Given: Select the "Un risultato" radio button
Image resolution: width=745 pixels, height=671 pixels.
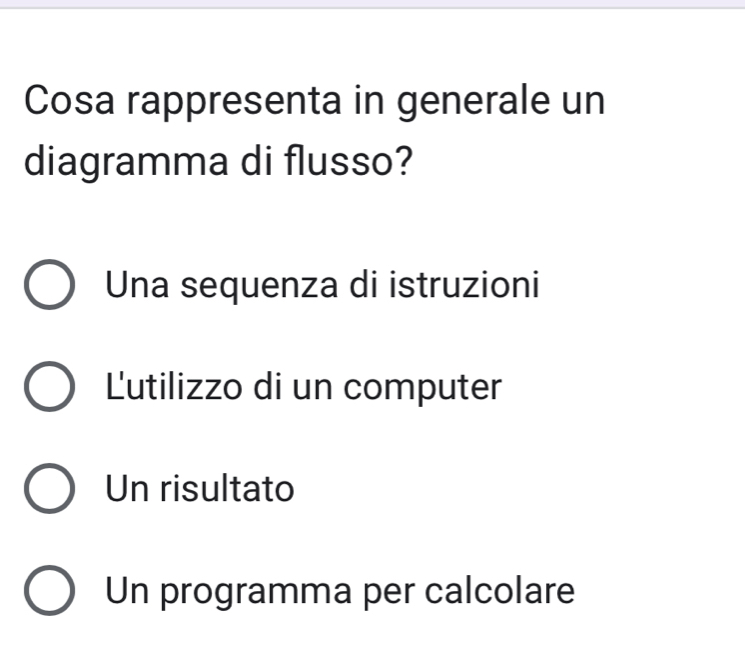Looking at the screenshot, I should tap(48, 491).
